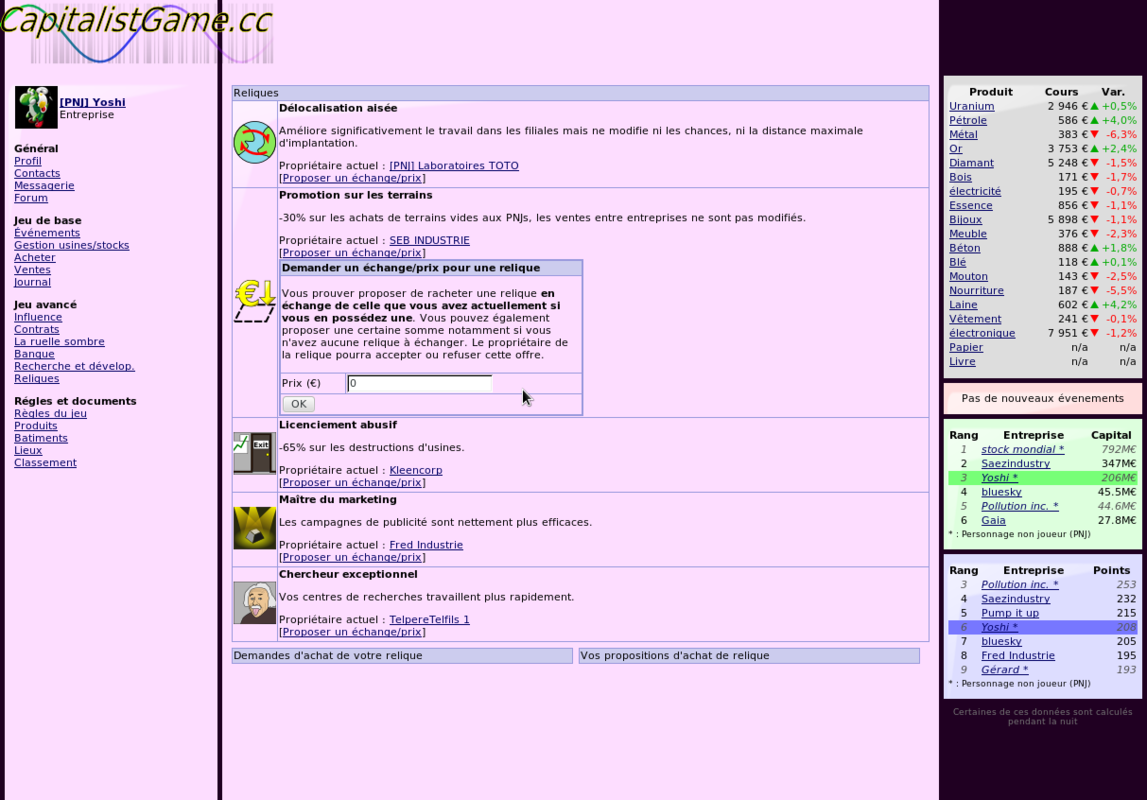Click the Demandes d'achat de votre relique header
The height and width of the screenshot is (800, 1147).
coord(402,656)
